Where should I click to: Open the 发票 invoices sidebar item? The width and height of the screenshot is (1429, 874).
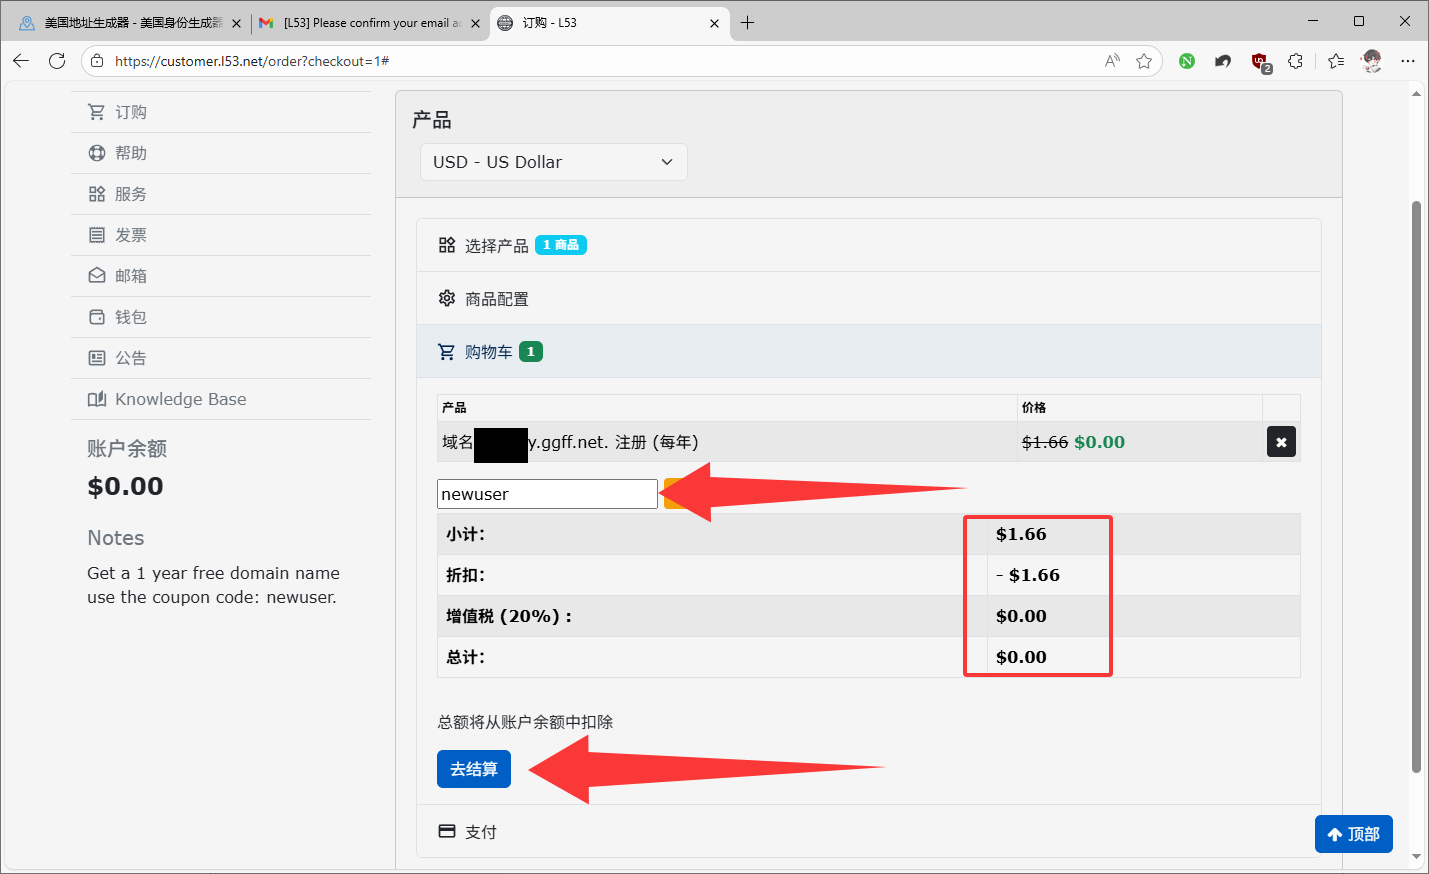[x=131, y=235]
